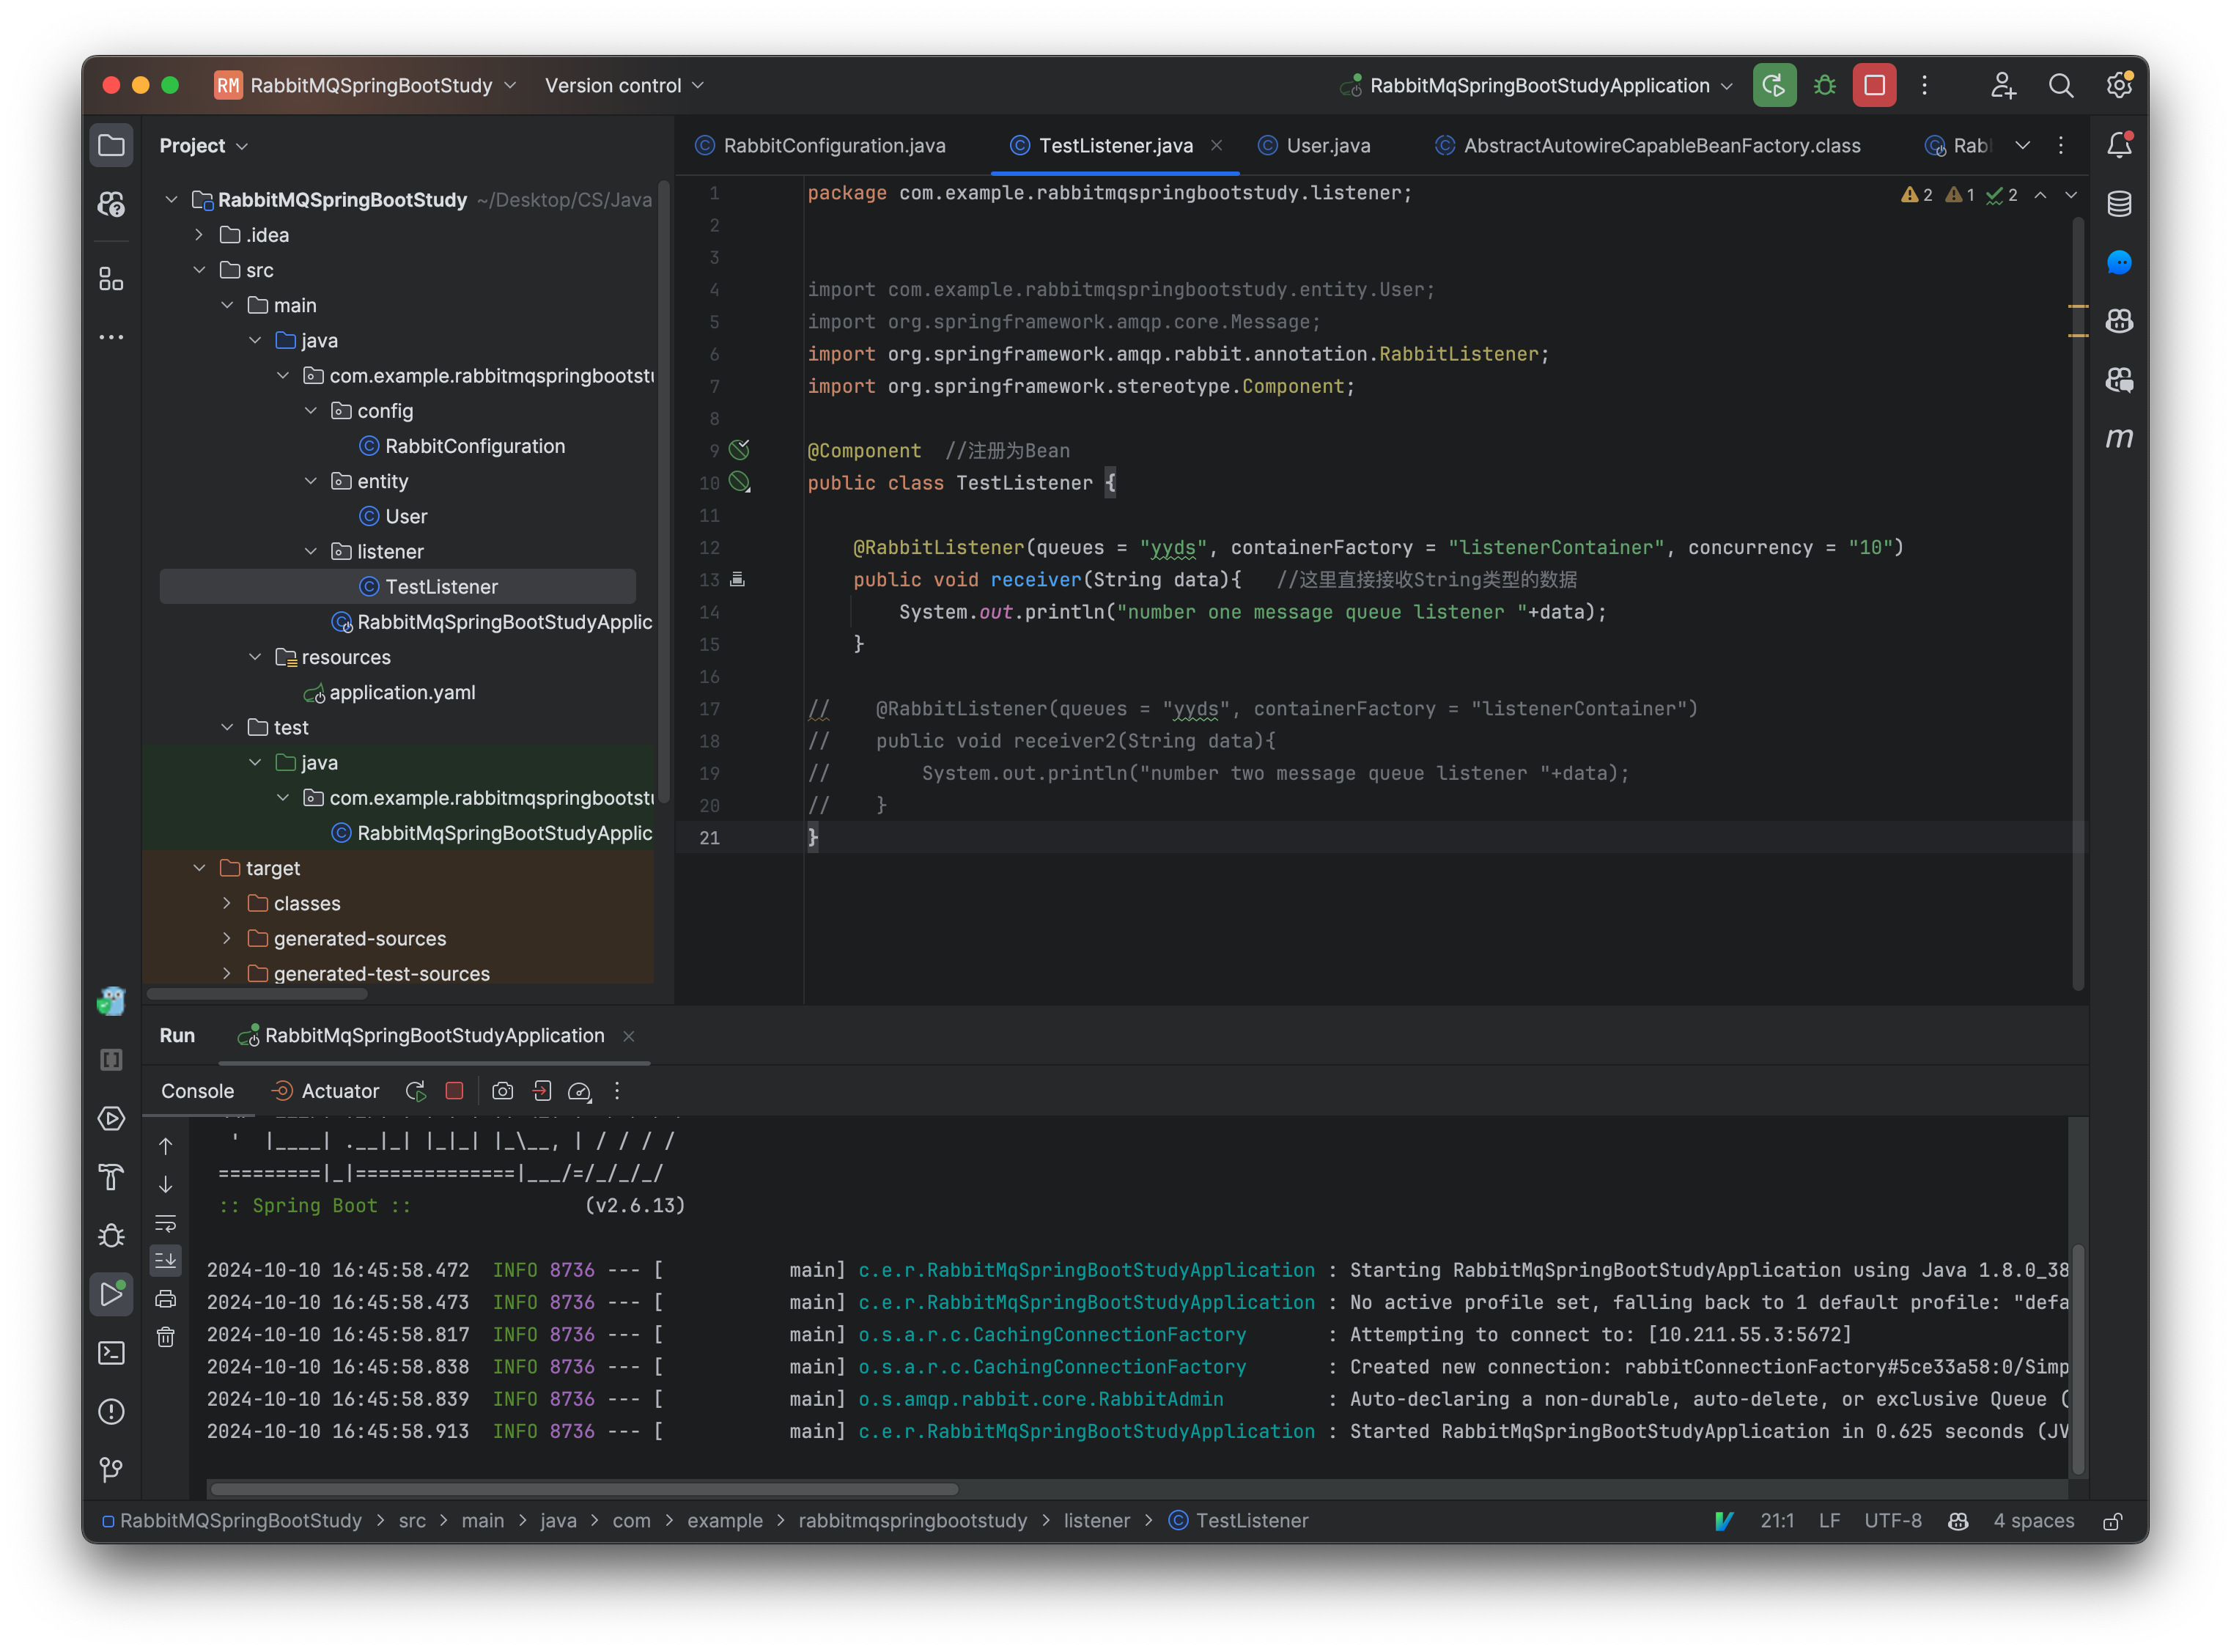Expand the classes folder under target

tap(227, 903)
